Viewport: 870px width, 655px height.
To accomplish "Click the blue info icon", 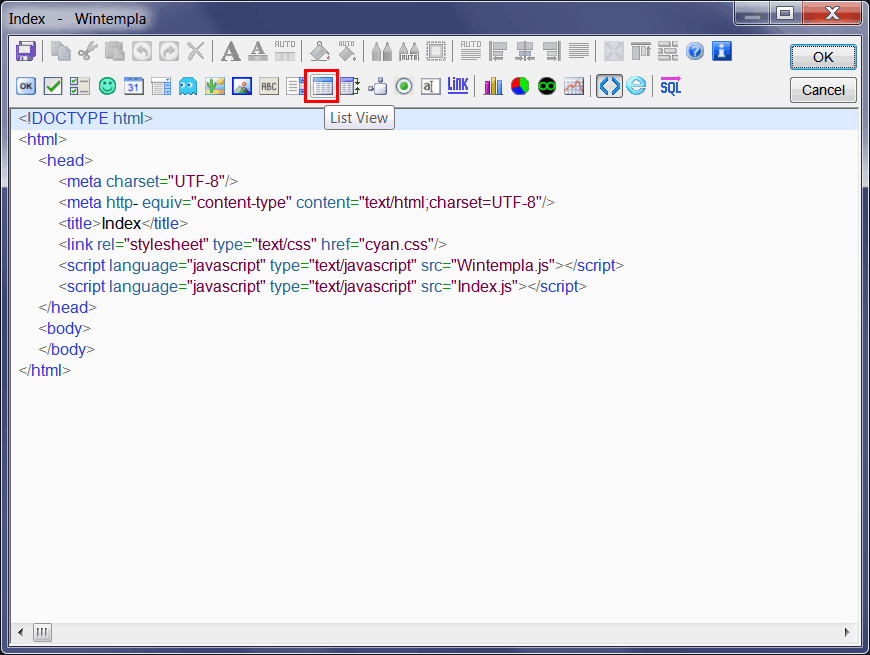I will (722, 51).
